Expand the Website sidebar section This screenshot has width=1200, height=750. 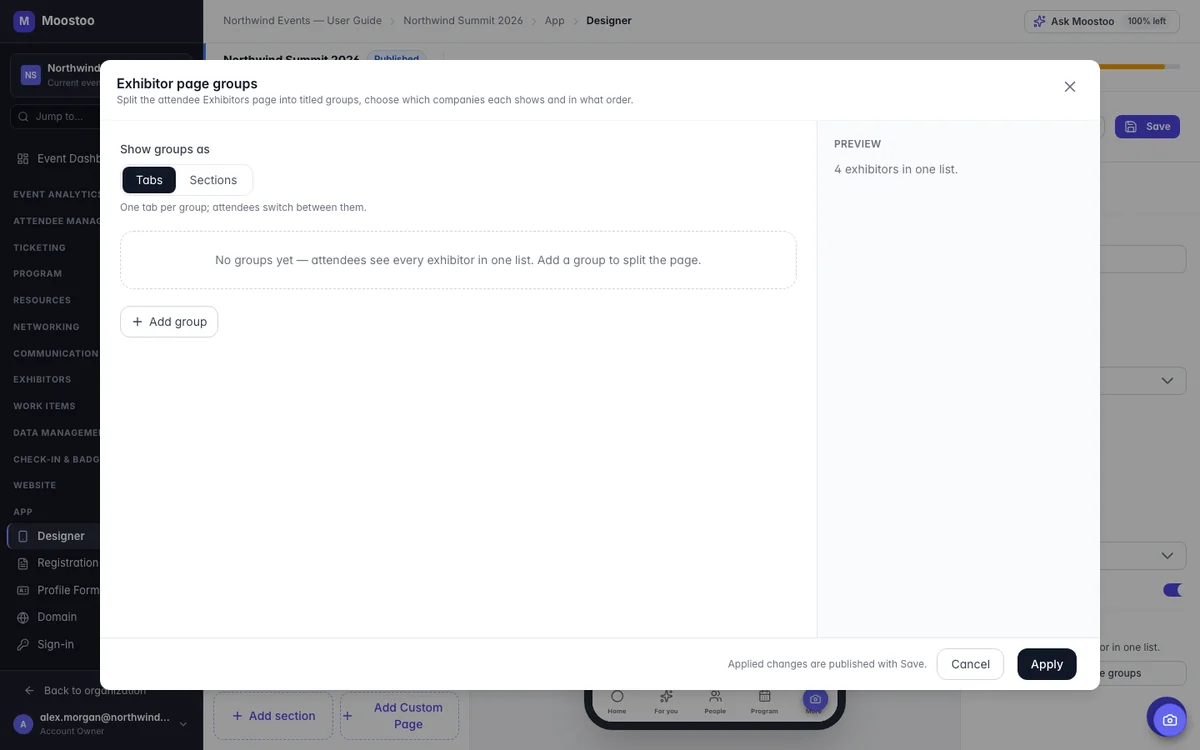coord(35,485)
